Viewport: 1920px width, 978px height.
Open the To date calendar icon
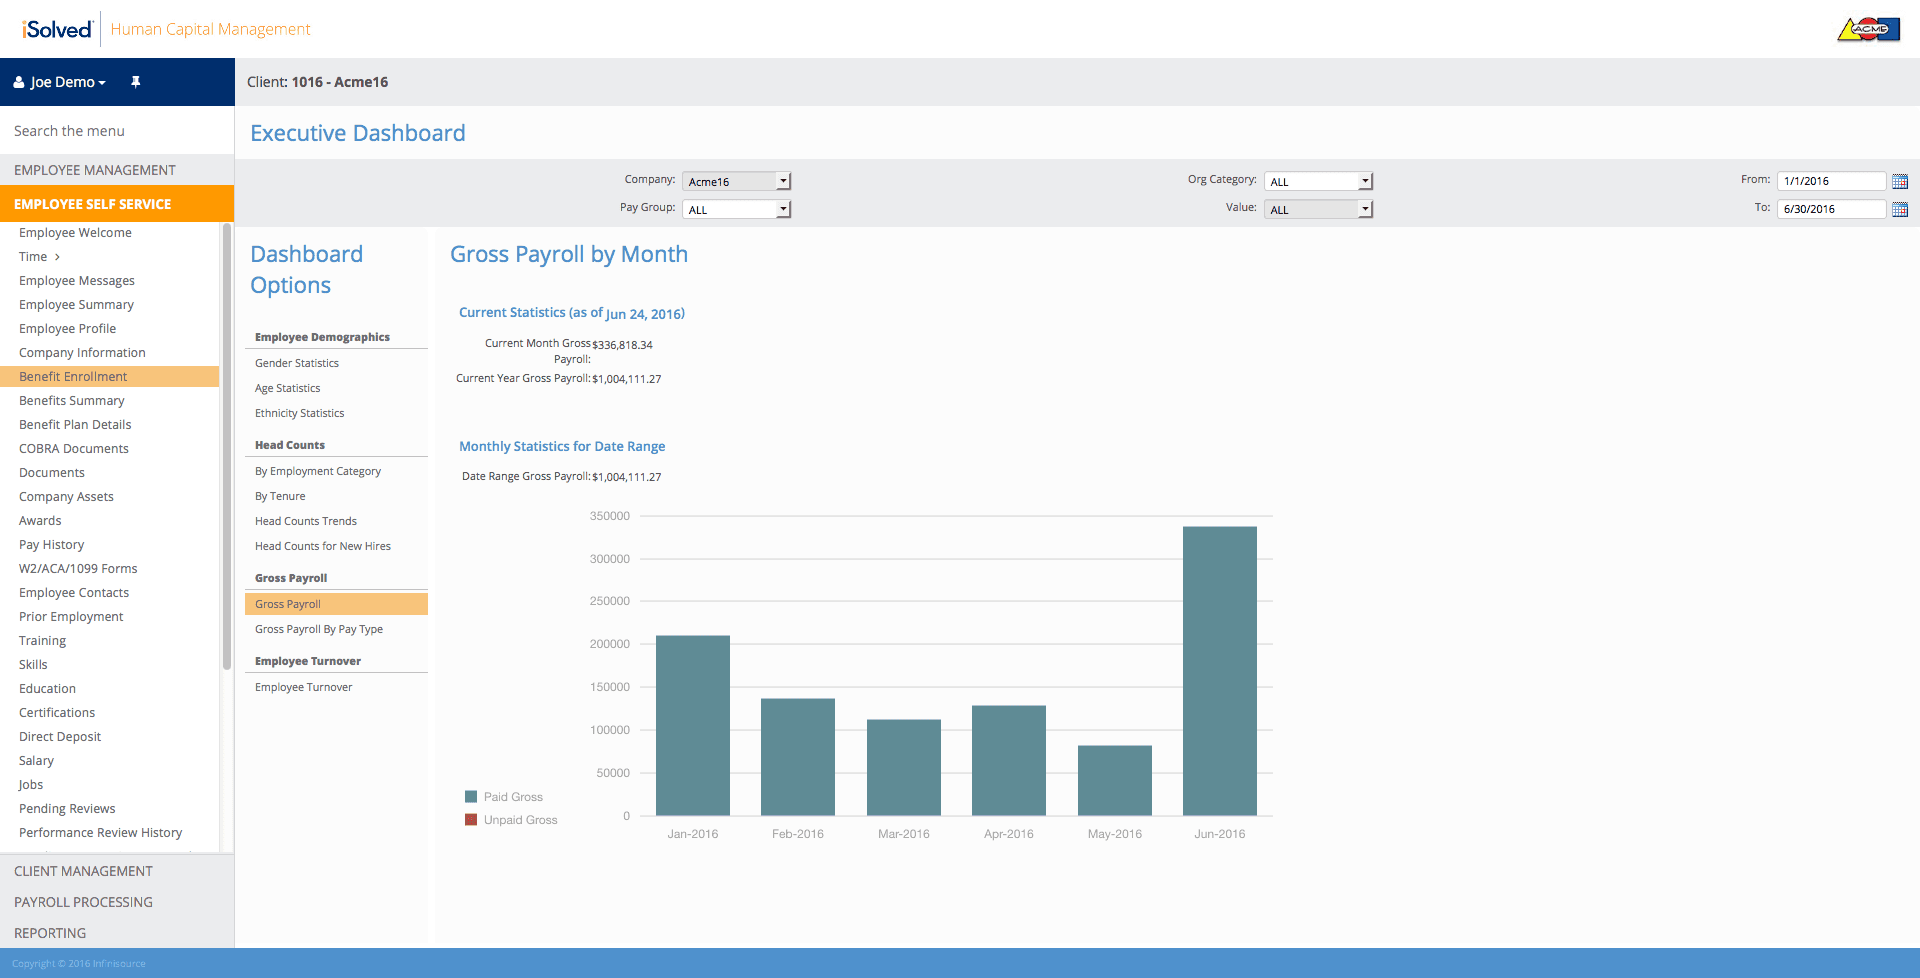(x=1900, y=209)
